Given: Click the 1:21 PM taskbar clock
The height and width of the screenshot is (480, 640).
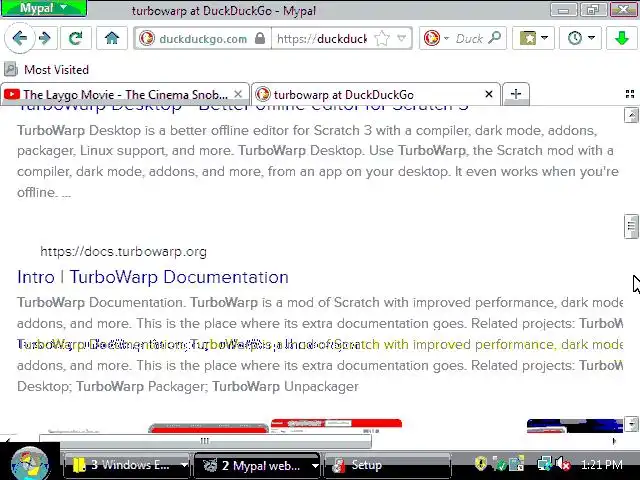Looking at the screenshot, I should [602, 464].
